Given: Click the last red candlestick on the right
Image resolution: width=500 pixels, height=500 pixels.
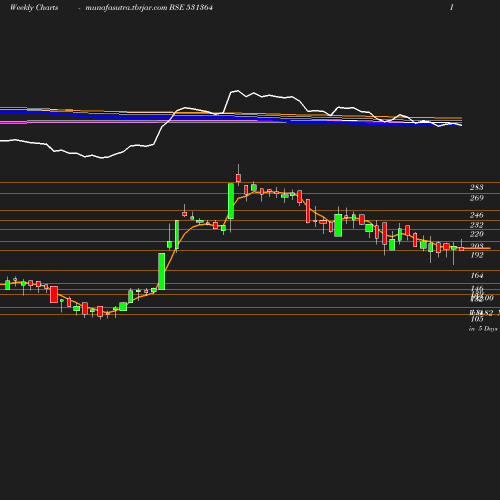Looking at the screenshot, I should coord(462,249).
